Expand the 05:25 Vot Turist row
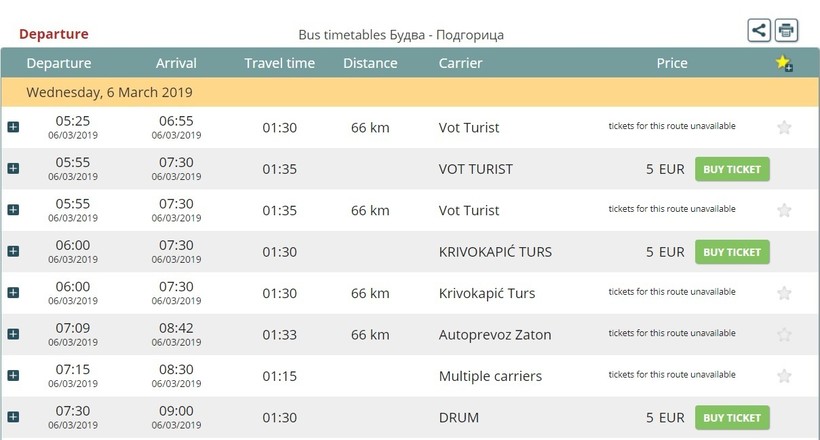This screenshot has height=440, width=820. click(13, 127)
